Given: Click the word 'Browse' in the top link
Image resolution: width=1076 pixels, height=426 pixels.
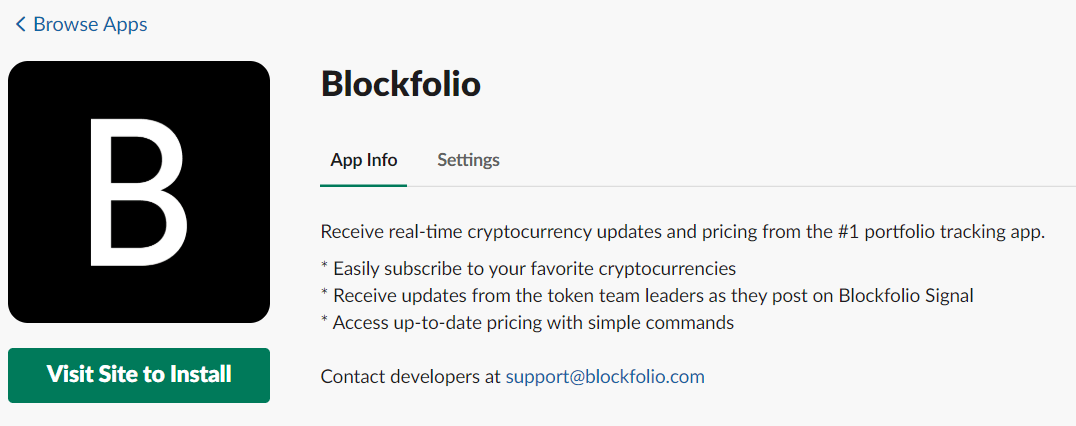Looking at the screenshot, I should [x=67, y=24].
